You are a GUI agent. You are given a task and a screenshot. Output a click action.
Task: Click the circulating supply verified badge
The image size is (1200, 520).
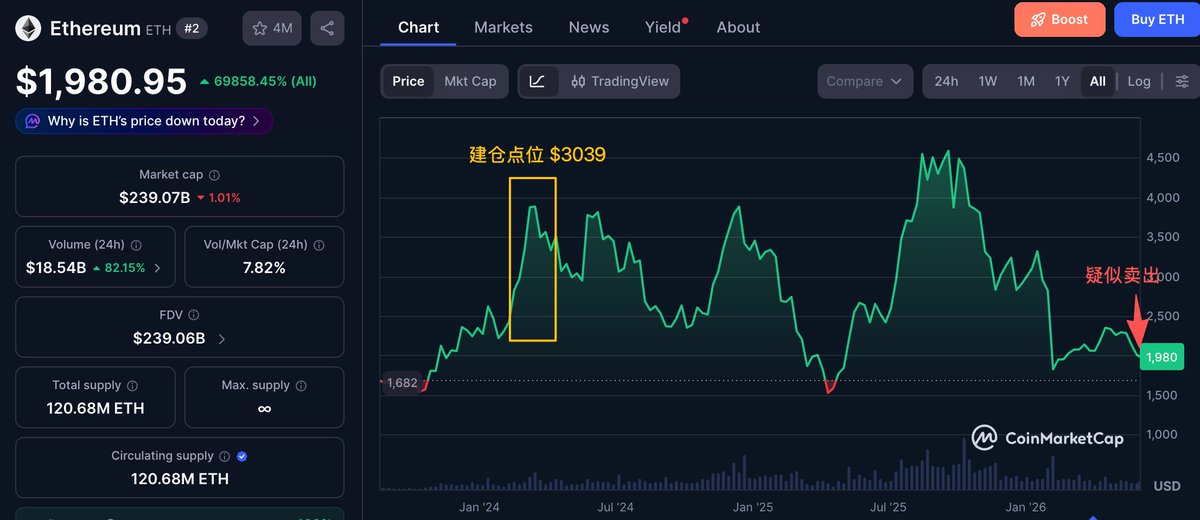tap(242, 456)
